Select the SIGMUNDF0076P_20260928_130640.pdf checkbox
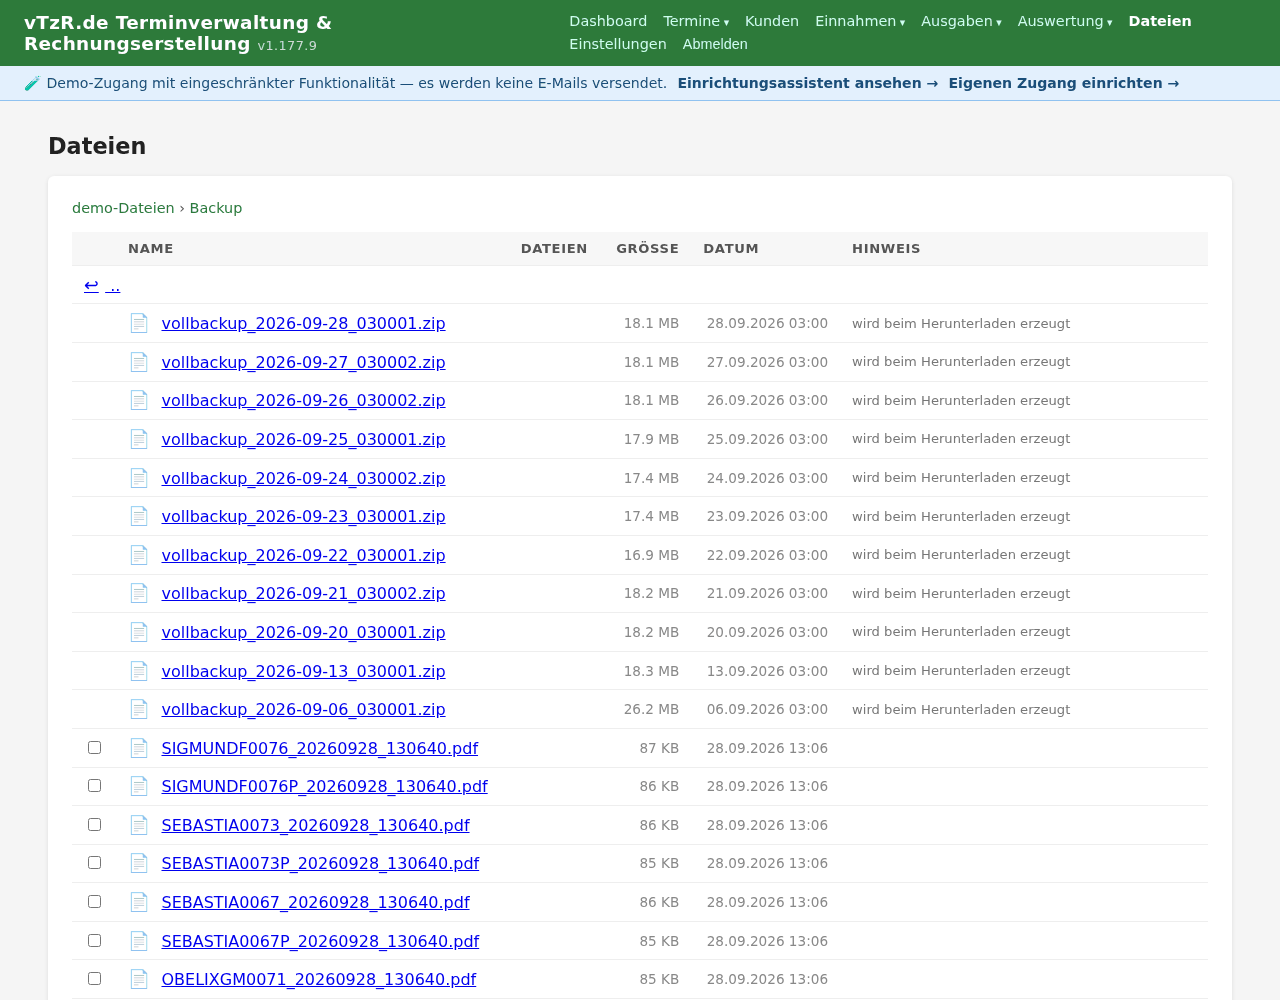 point(95,786)
